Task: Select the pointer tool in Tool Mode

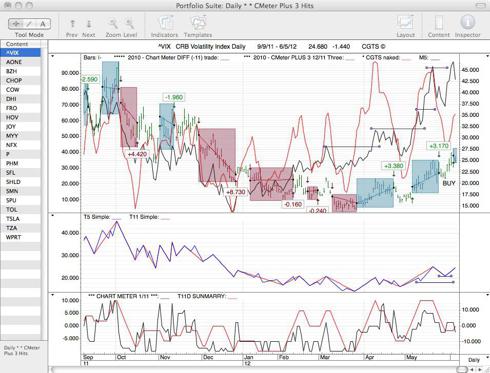Action: pyautogui.click(x=15, y=24)
